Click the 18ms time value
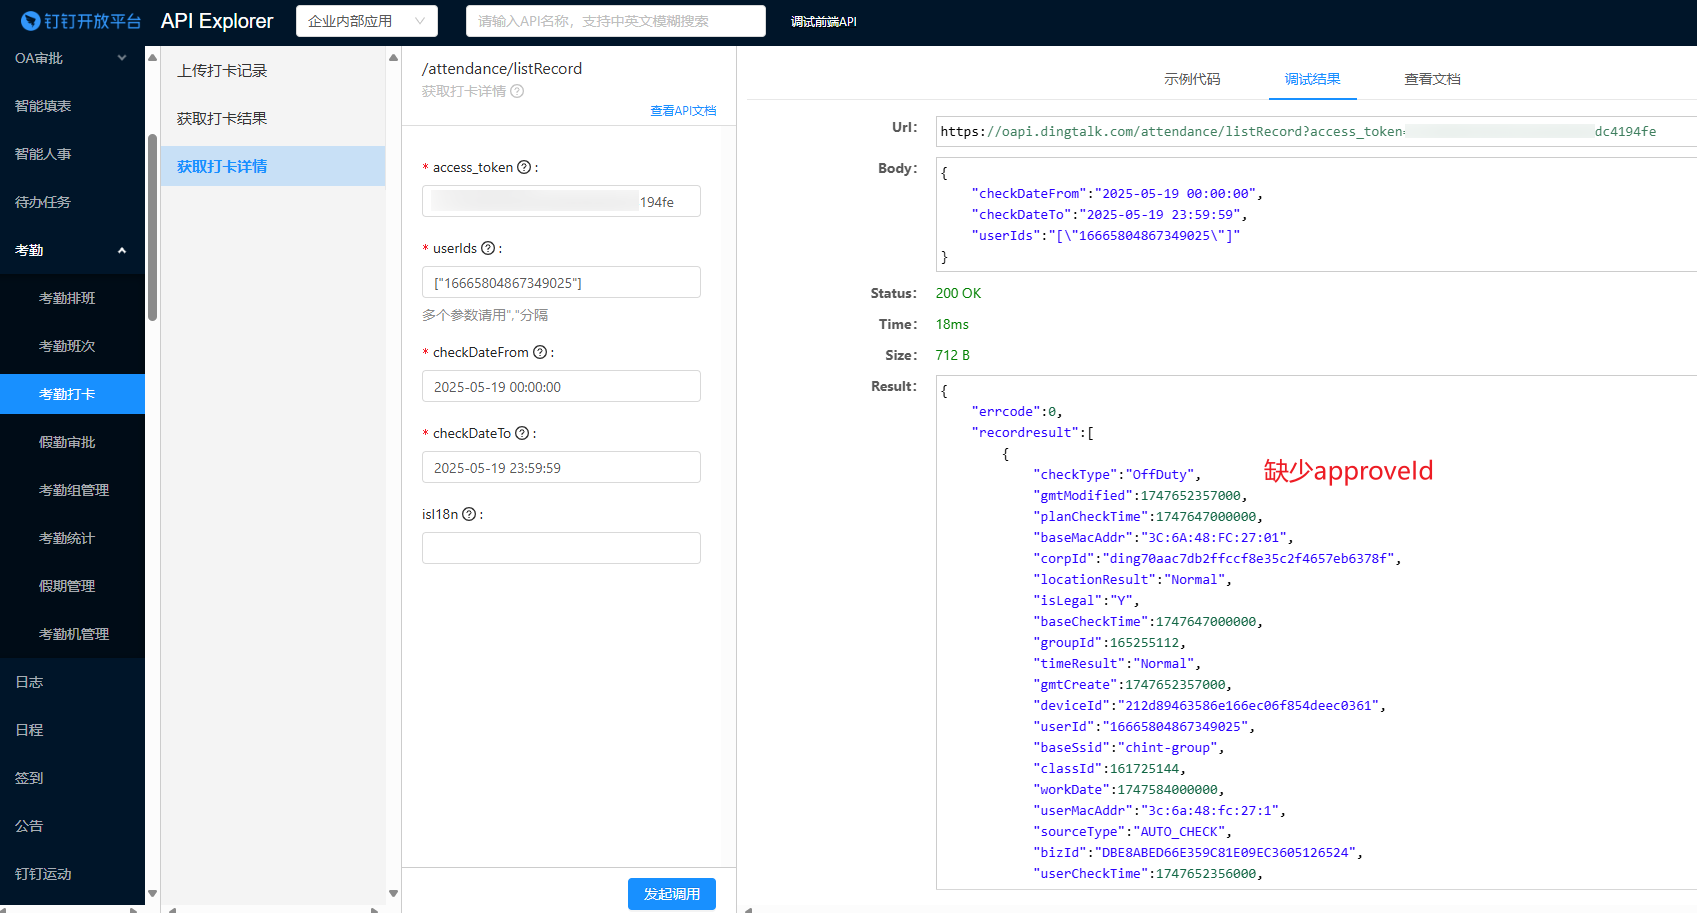Screen dimensions: 1697x913 tap(952, 324)
